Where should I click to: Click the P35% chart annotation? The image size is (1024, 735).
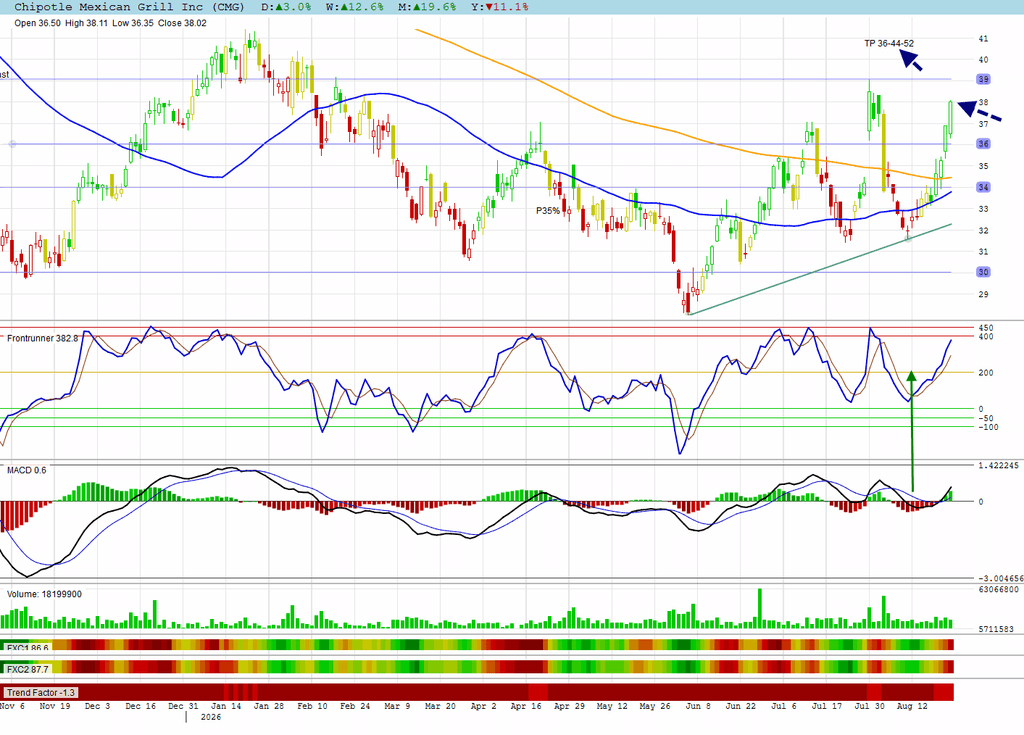[x=548, y=210]
